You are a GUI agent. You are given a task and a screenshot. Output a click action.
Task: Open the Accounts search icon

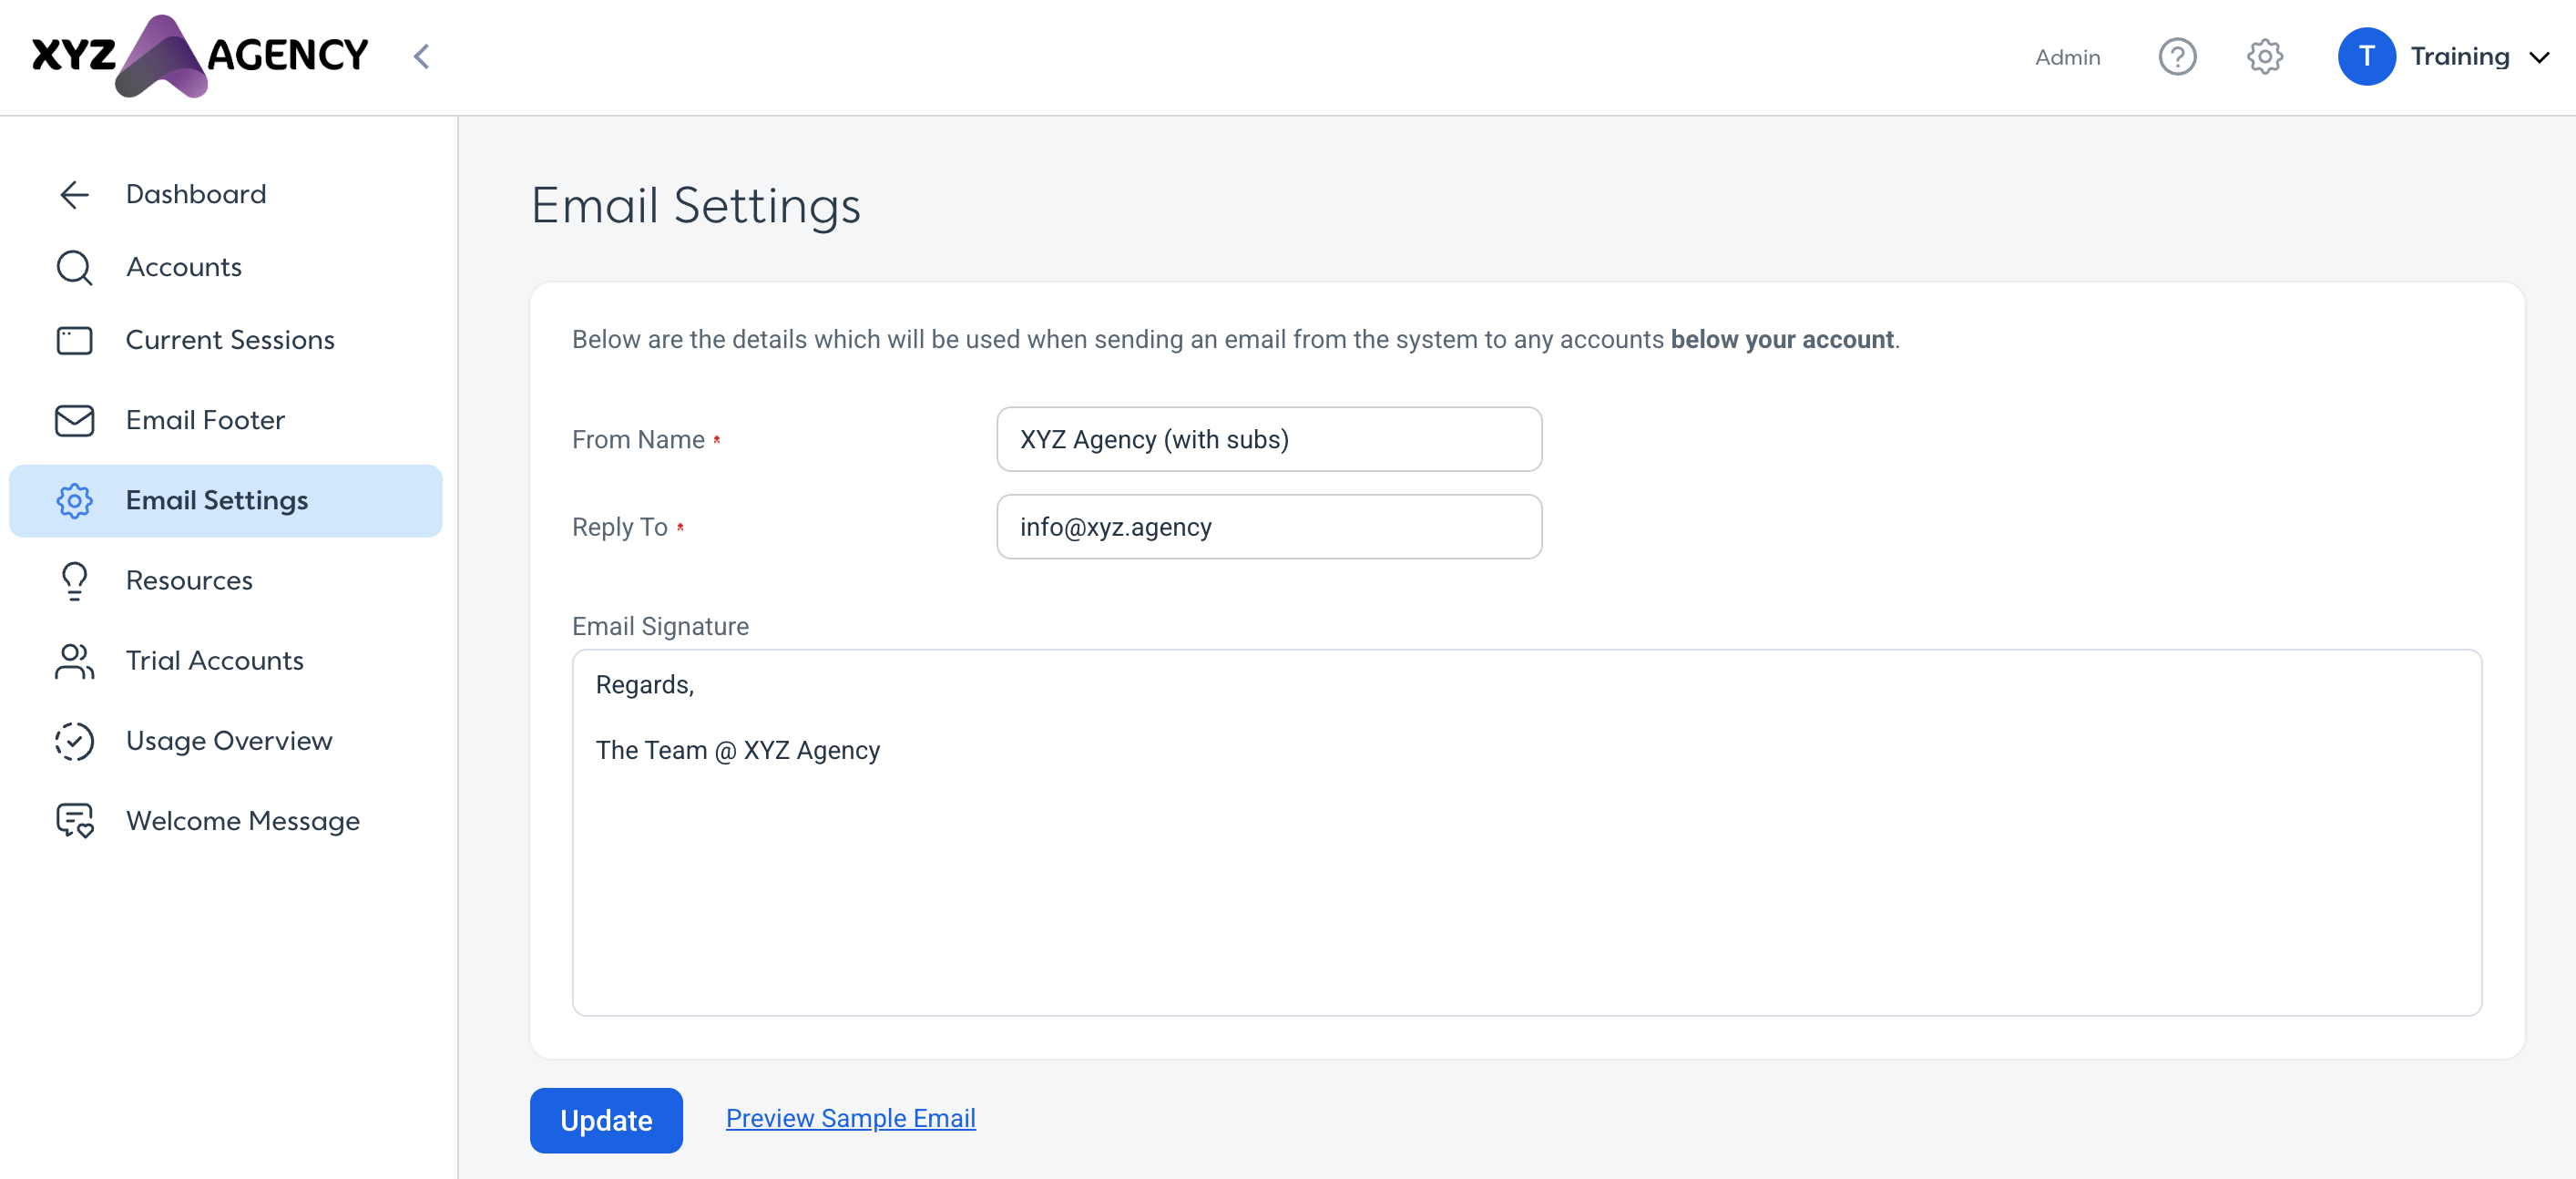click(x=75, y=268)
